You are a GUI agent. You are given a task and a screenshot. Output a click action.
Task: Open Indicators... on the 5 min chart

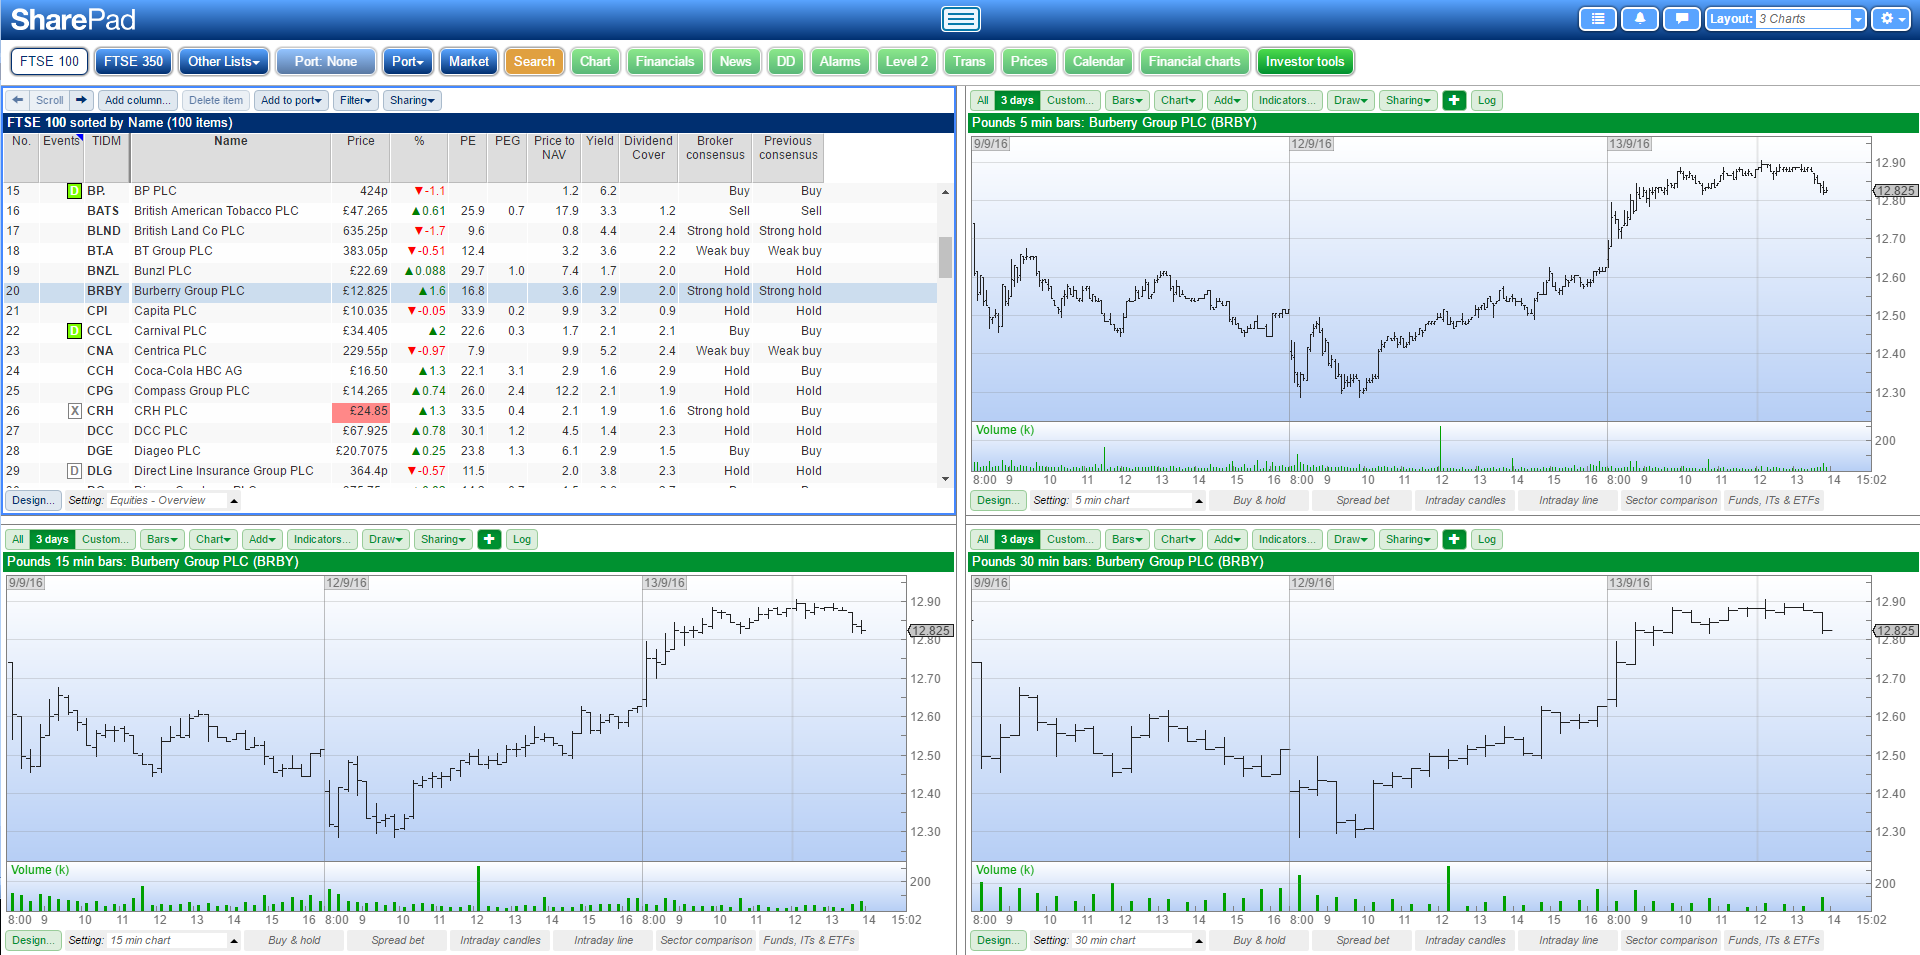coord(1288,100)
